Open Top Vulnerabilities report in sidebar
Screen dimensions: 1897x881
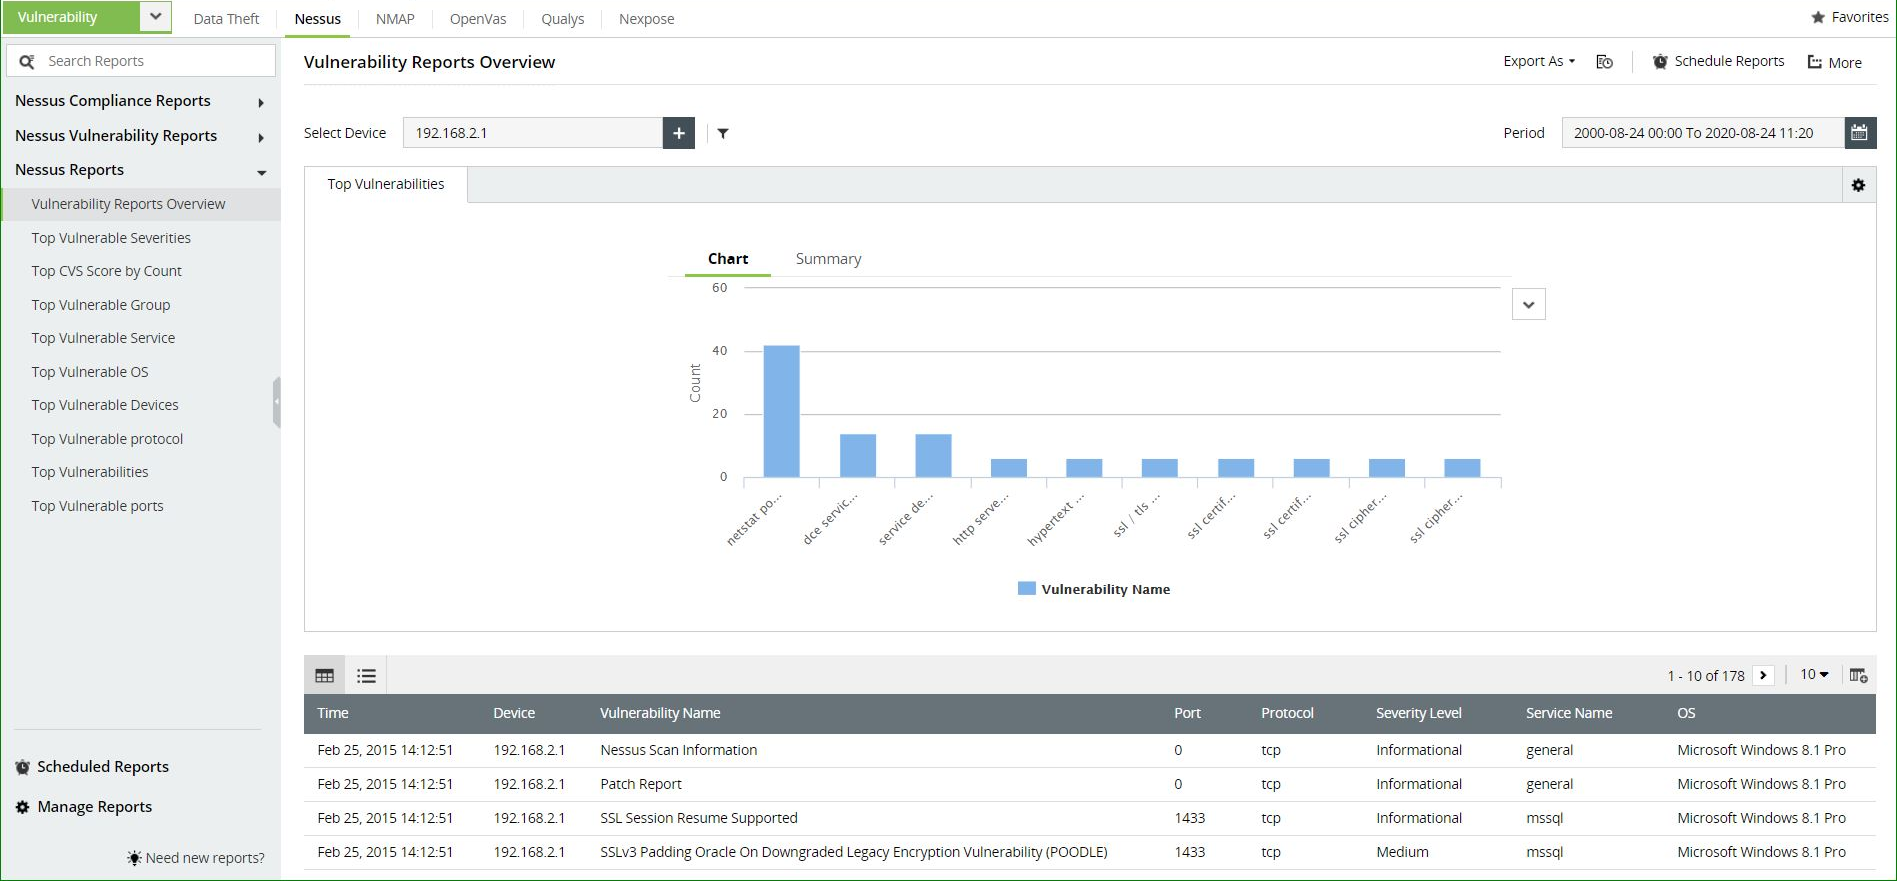90,472
